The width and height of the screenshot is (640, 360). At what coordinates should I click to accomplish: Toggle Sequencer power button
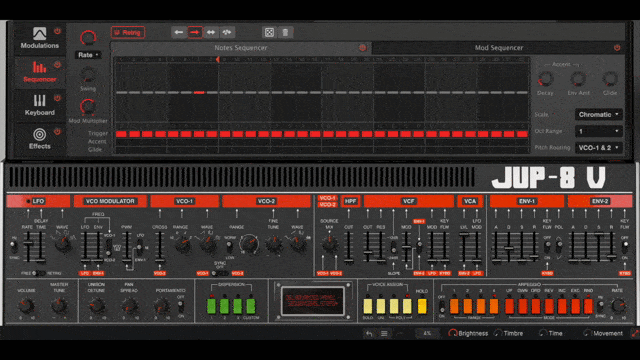58,64
